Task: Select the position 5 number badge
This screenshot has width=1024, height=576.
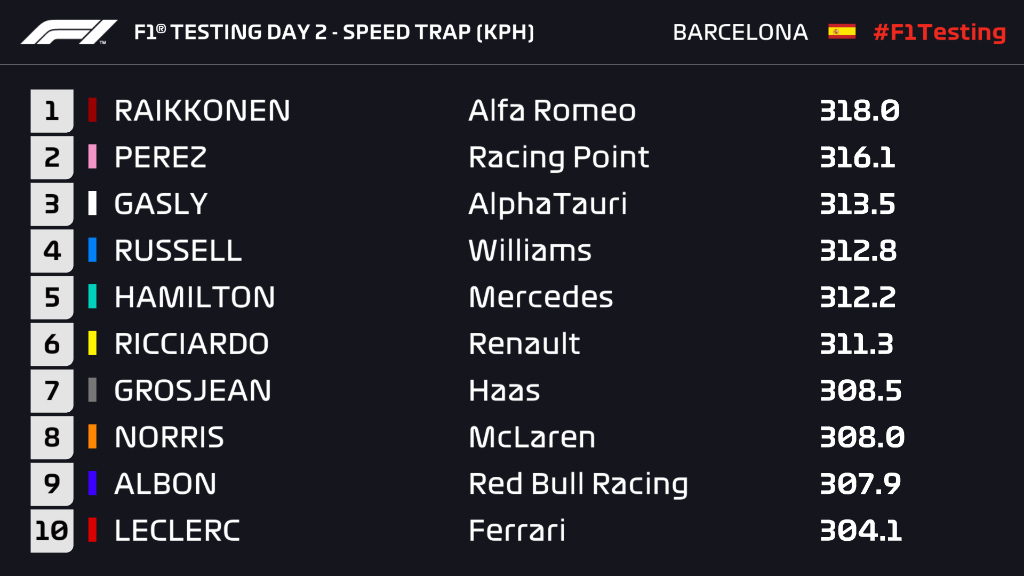Action: click(52, 298)
